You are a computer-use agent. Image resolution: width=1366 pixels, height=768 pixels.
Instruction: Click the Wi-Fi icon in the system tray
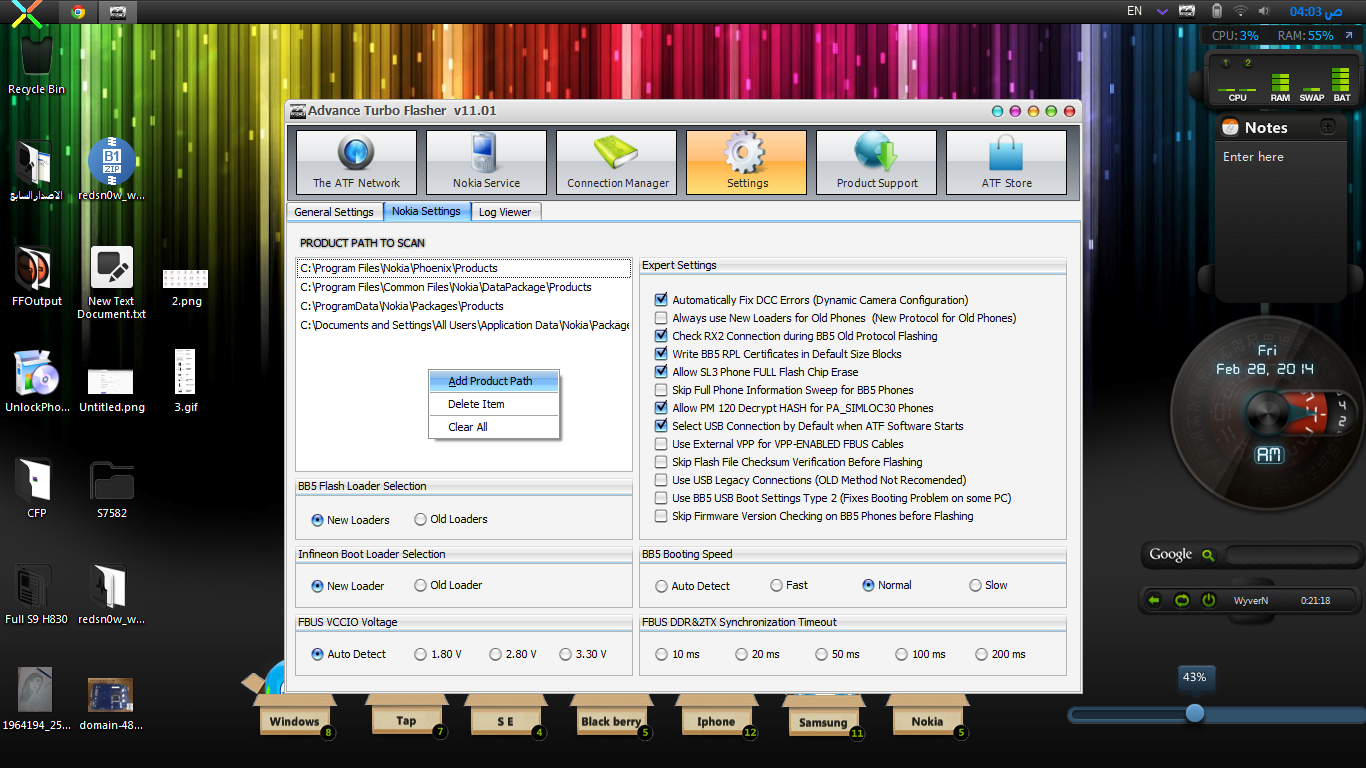pyautogui.click(x=1240, y=11)
